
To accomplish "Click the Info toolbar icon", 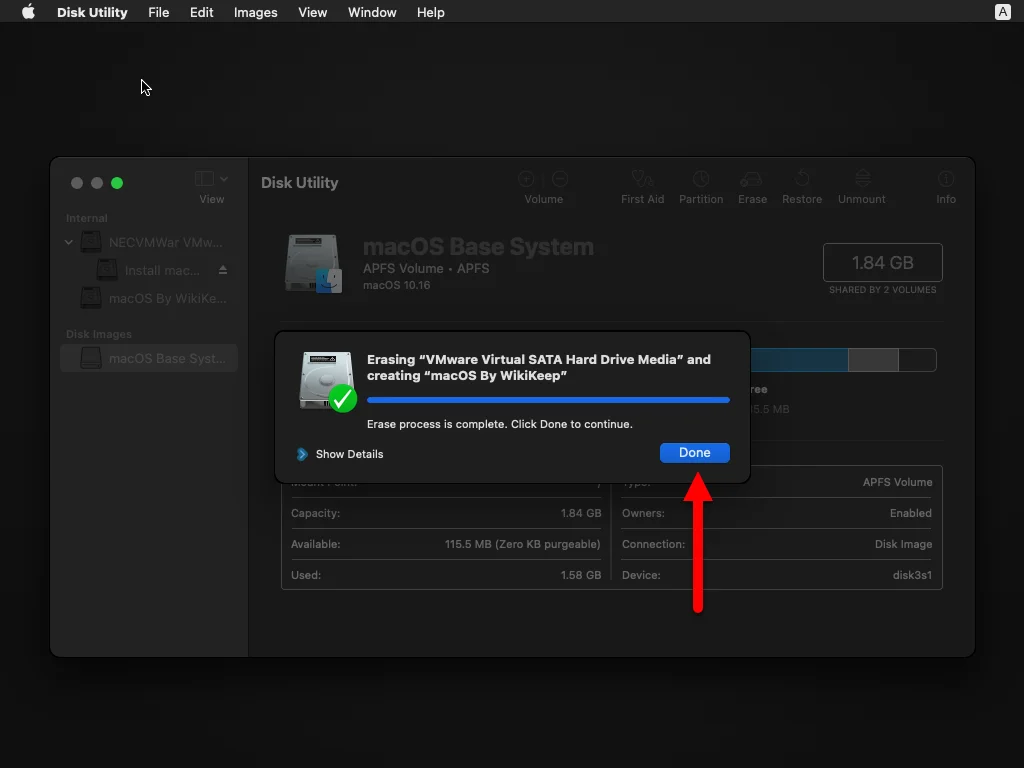I will [x=946, y=179].
